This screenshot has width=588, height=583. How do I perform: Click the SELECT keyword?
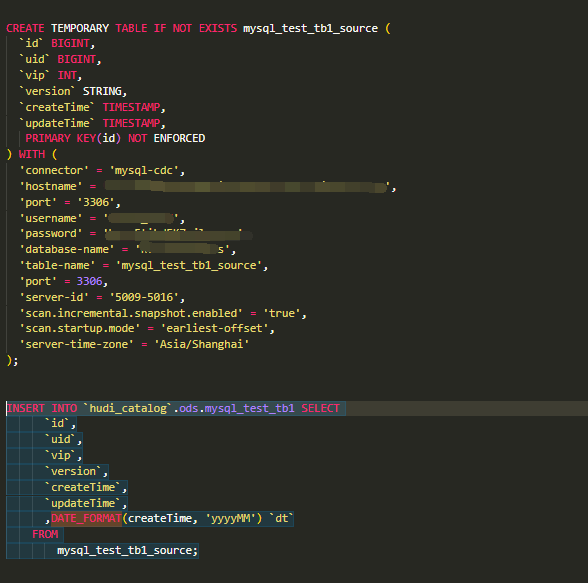pos(321,408)
